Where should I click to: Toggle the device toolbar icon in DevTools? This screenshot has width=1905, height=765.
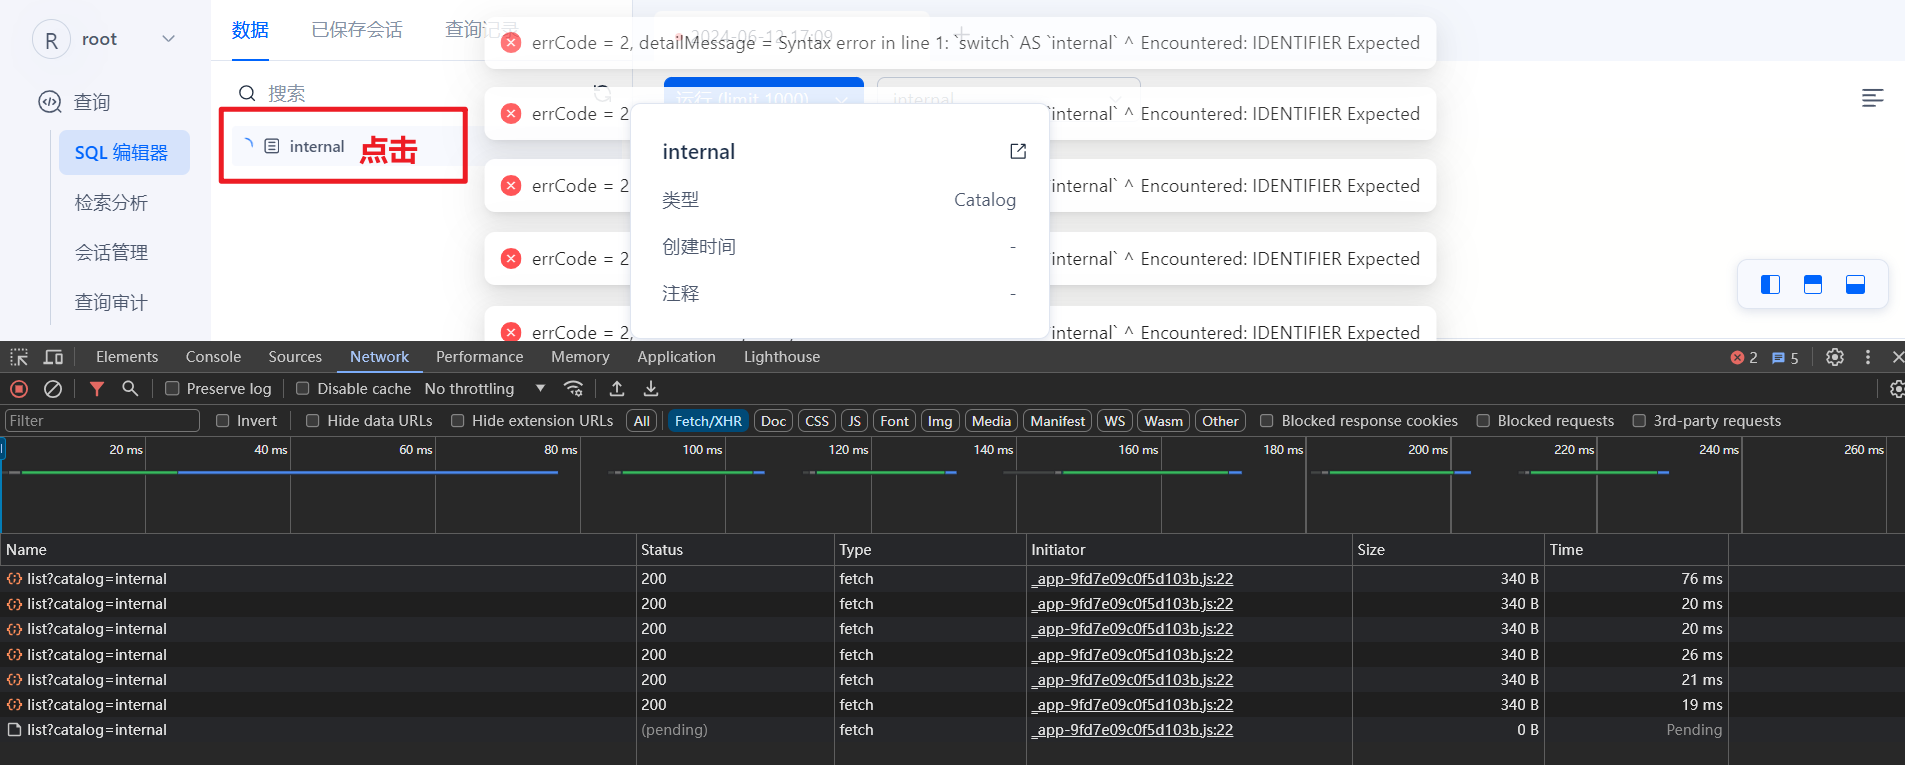(54, 357)
